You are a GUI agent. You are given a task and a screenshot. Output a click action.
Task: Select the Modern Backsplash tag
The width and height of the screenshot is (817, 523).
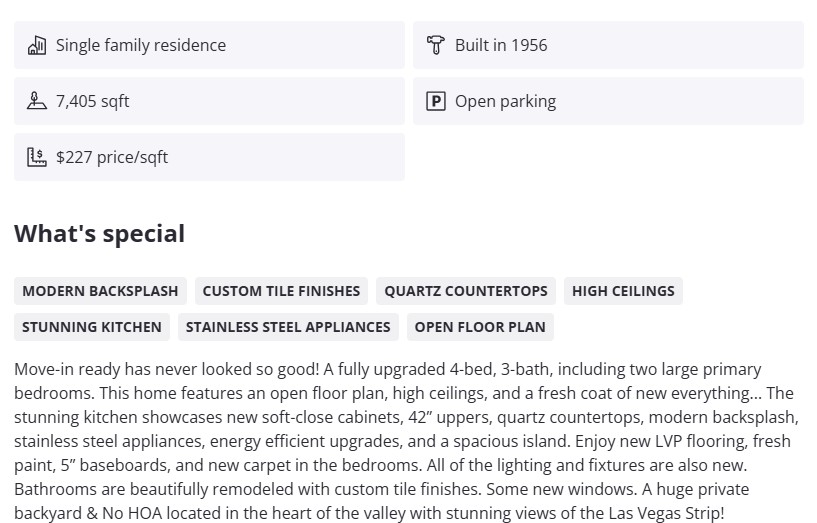[100, 291]
